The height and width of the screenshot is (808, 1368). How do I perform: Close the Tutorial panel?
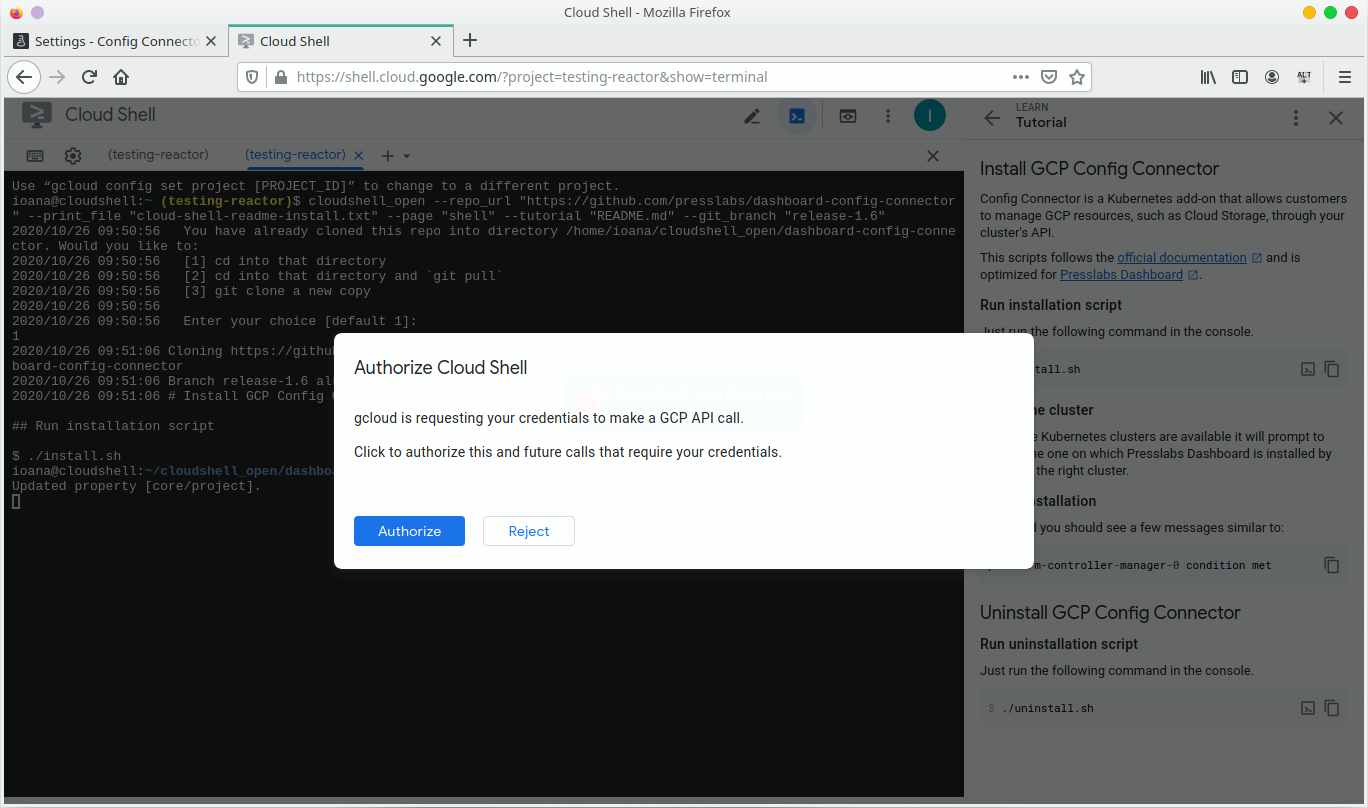(x=1336, y=118)
